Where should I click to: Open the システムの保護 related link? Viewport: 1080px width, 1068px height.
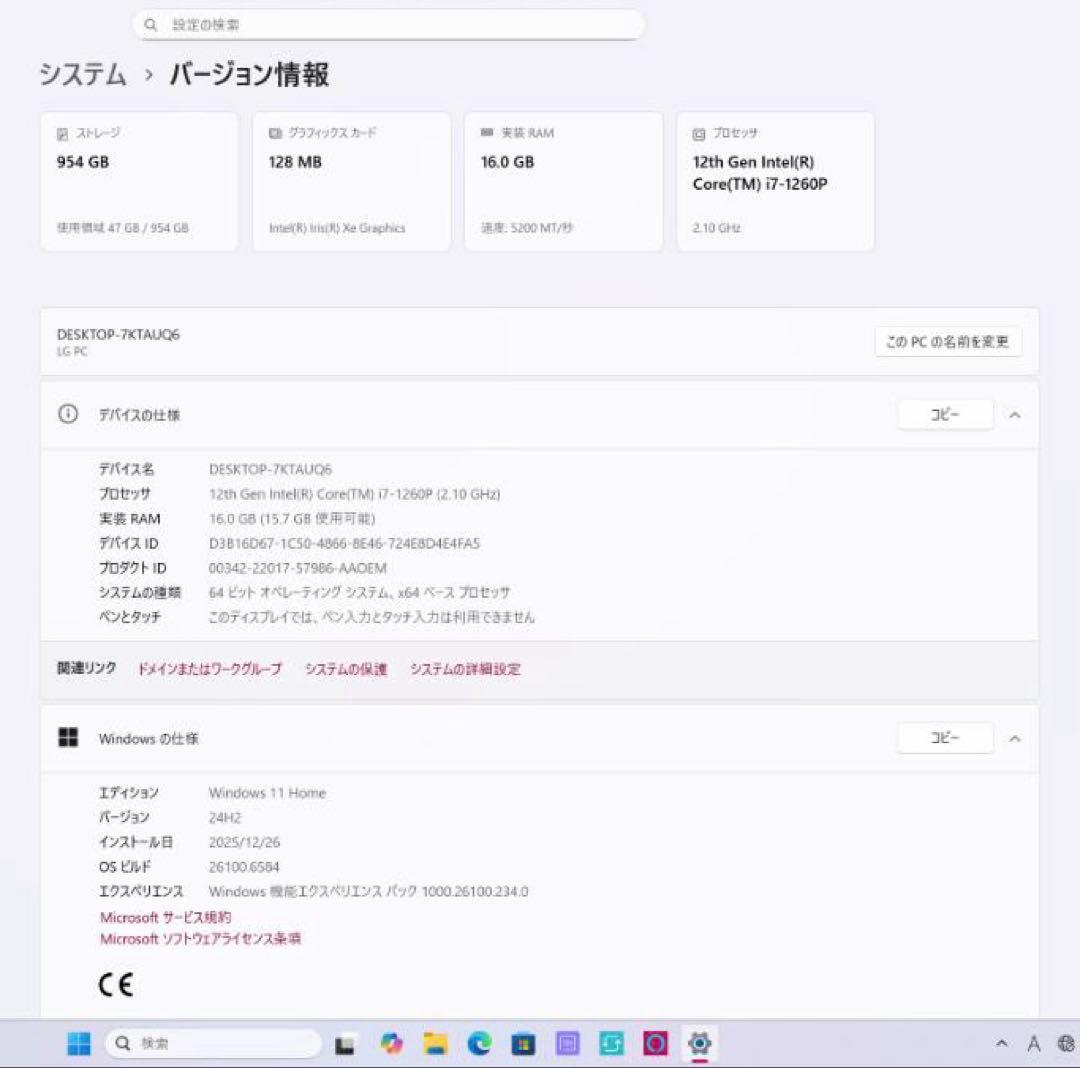345,669
